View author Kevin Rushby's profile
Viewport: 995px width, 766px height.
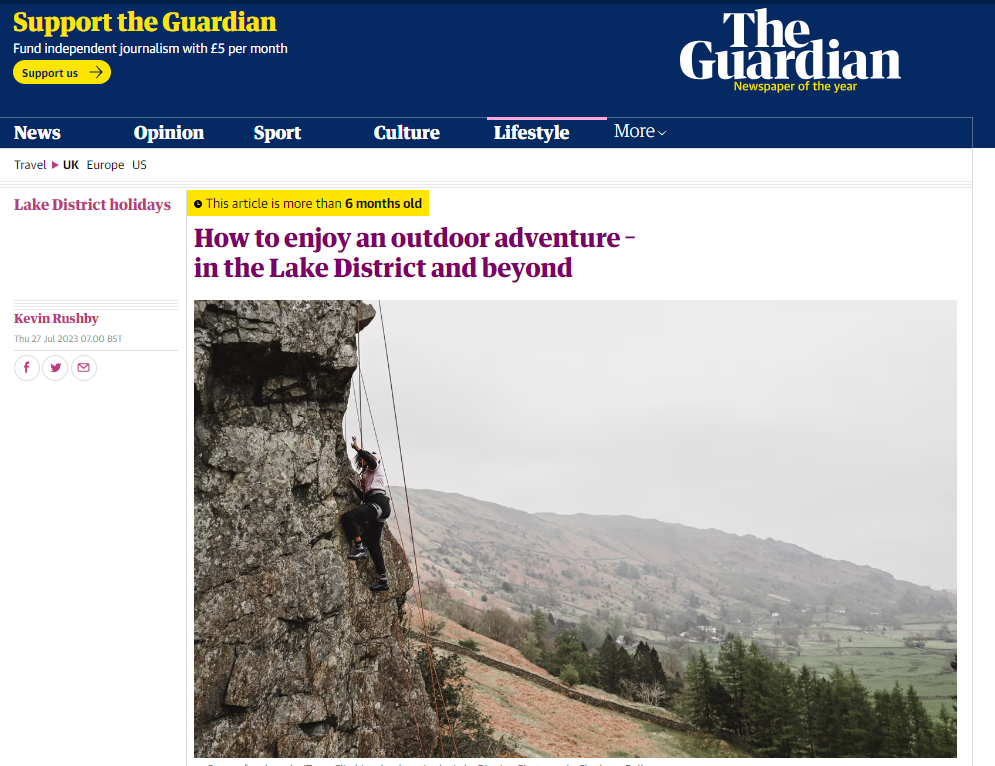click(x=56, y=319)
